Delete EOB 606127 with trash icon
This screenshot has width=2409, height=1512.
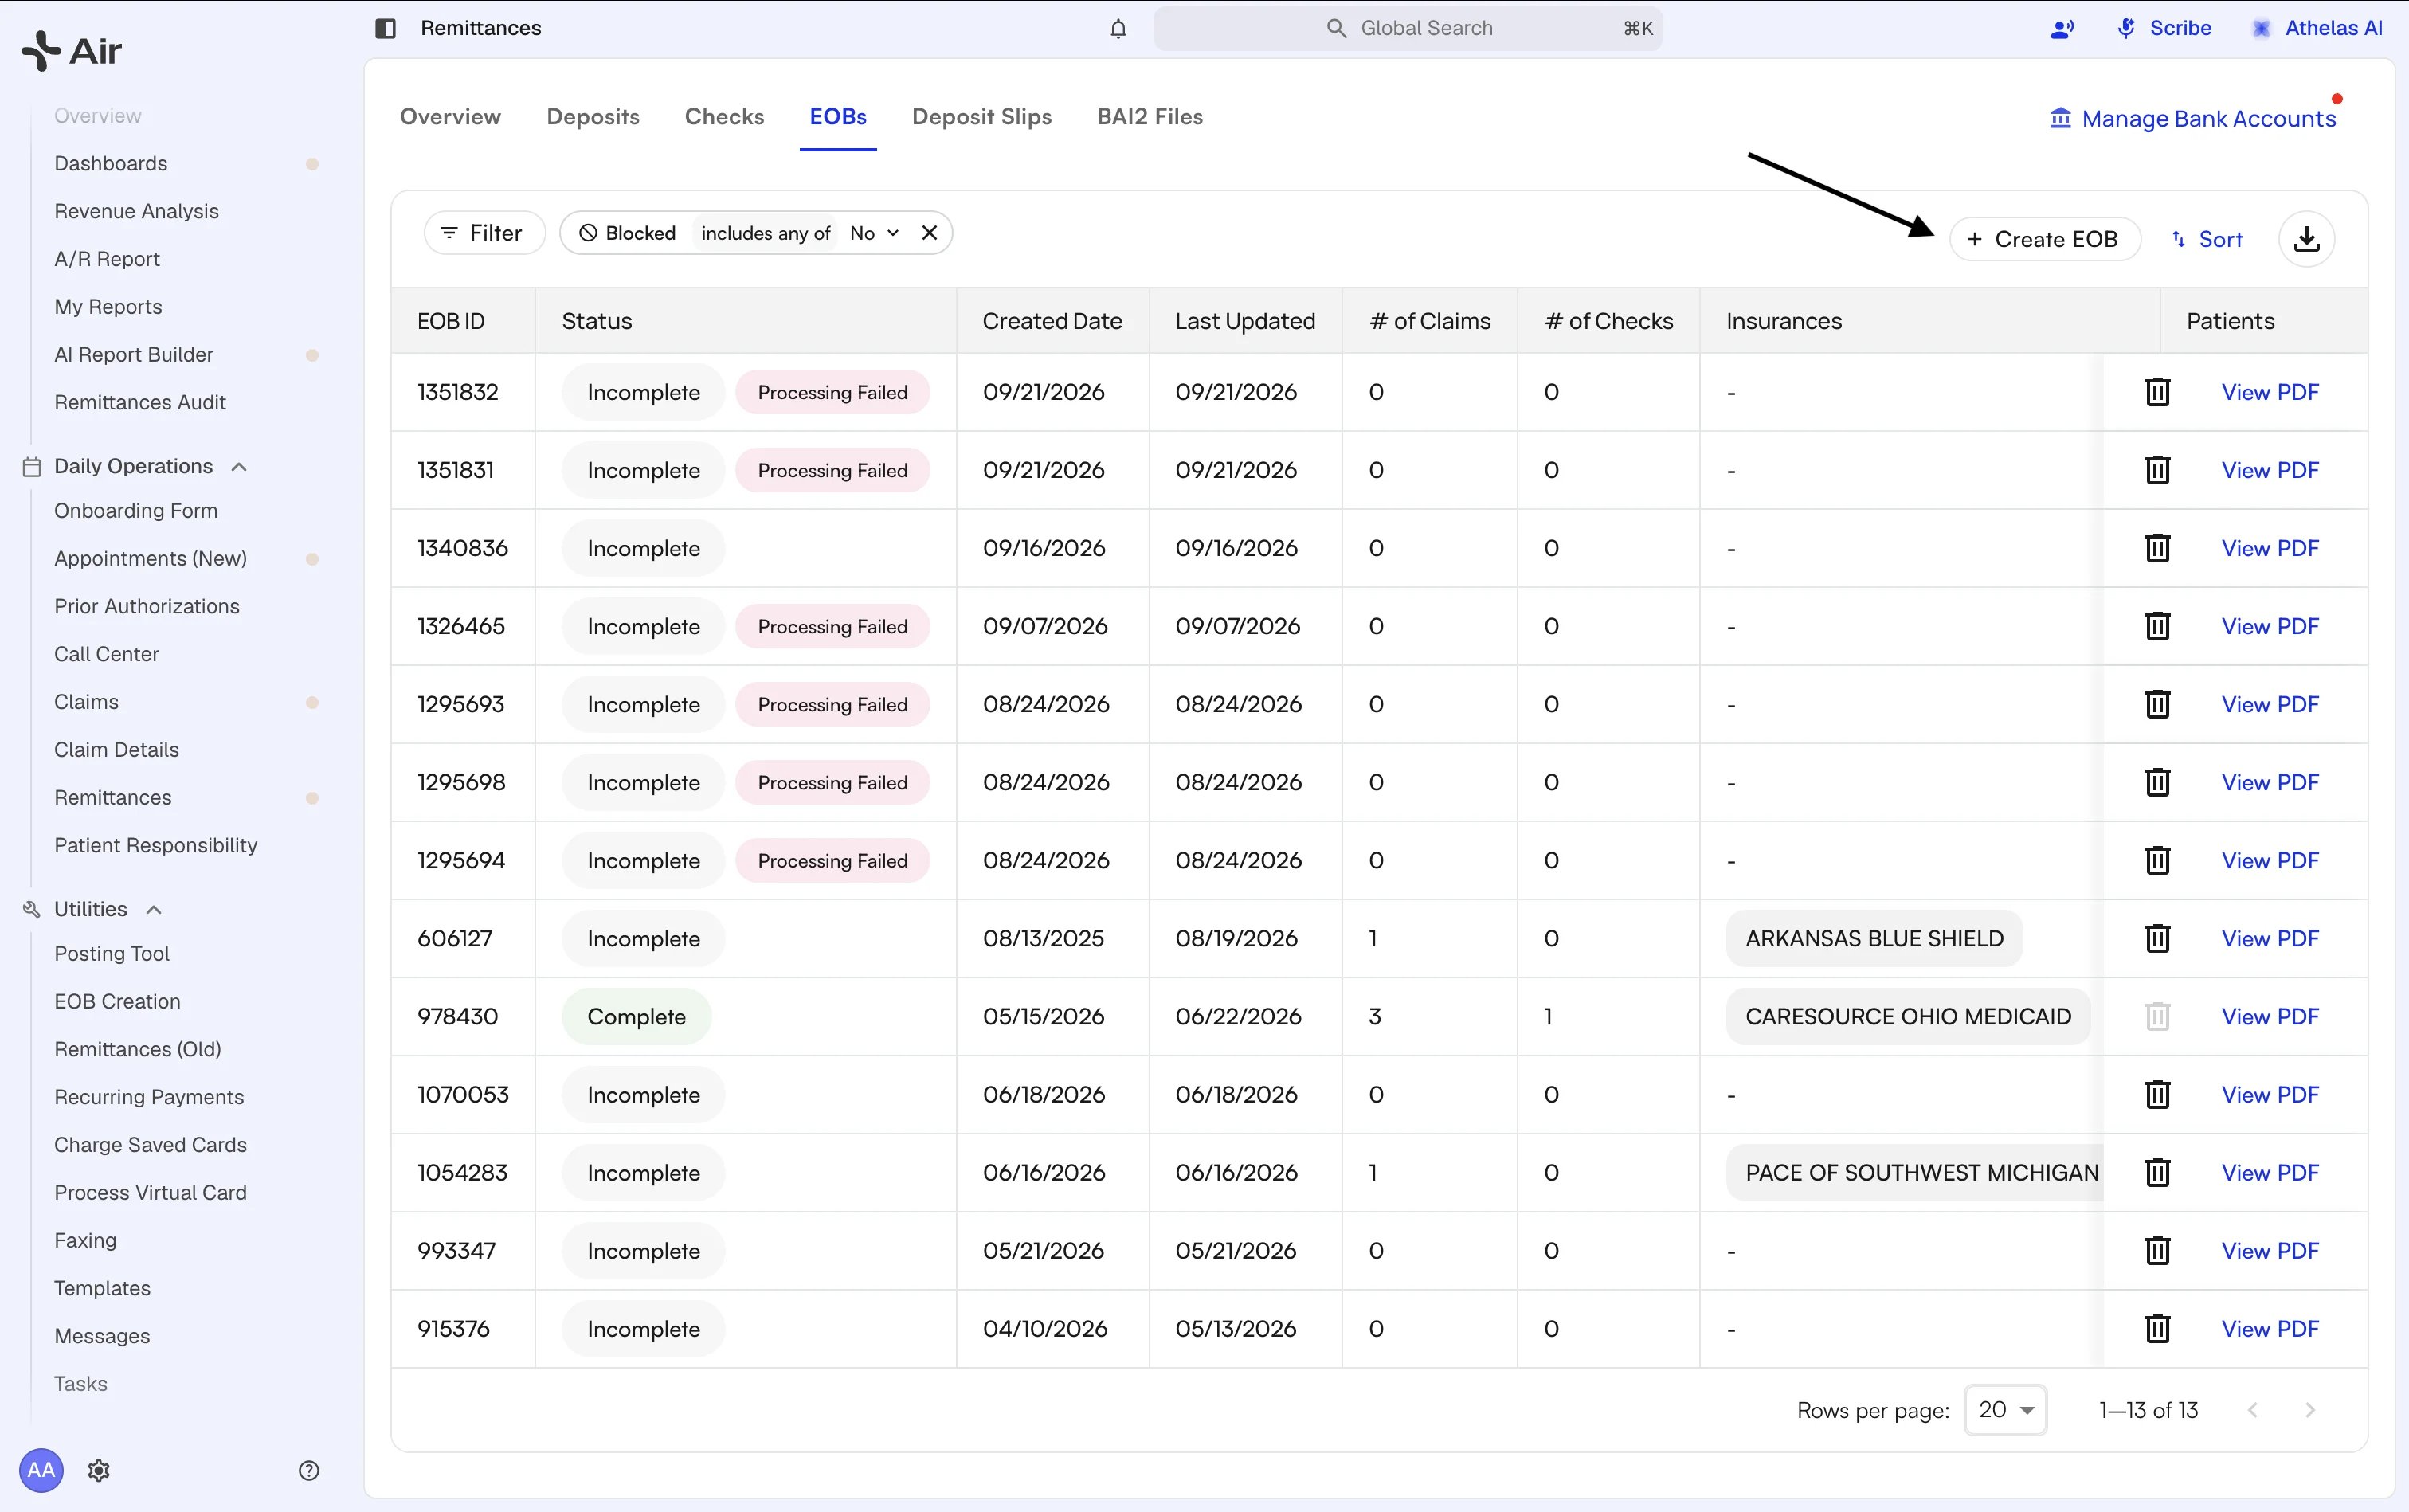[x=2157, y=938]
